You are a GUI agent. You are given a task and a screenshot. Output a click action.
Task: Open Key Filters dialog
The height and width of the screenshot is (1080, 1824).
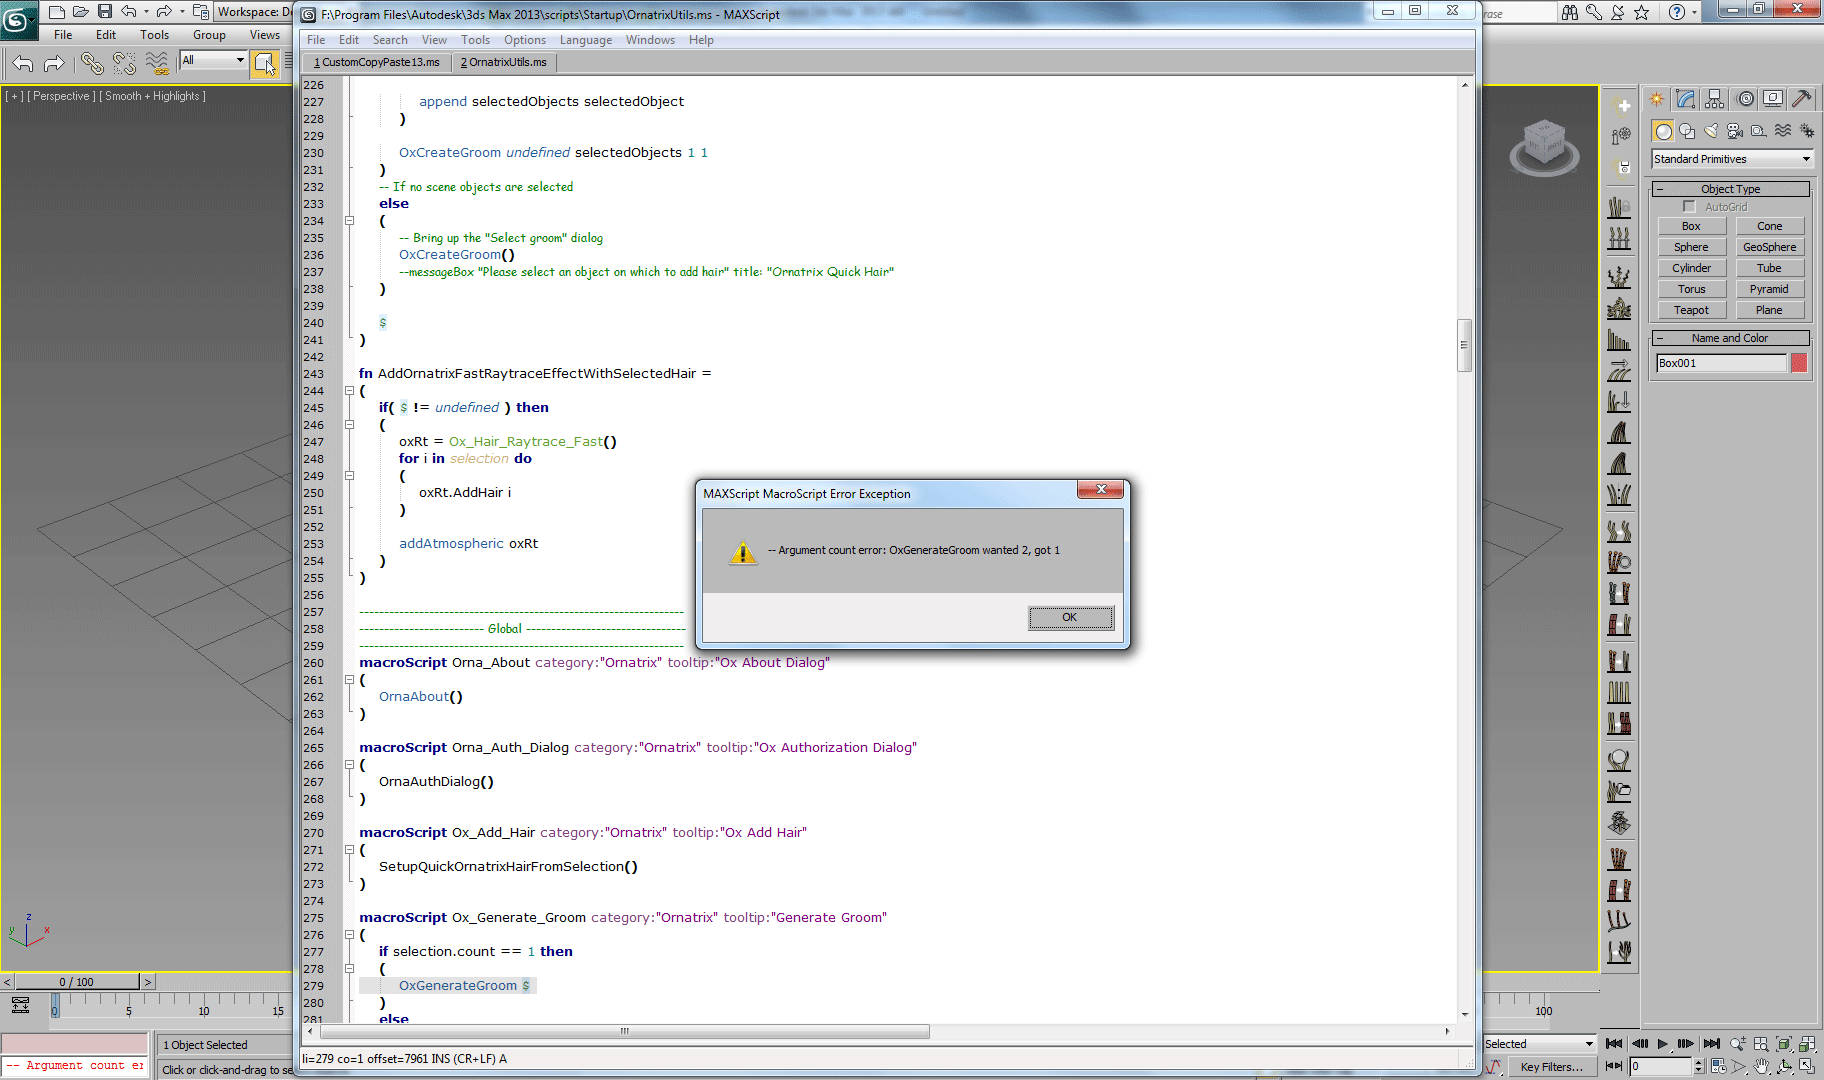pos(1551,1067)
